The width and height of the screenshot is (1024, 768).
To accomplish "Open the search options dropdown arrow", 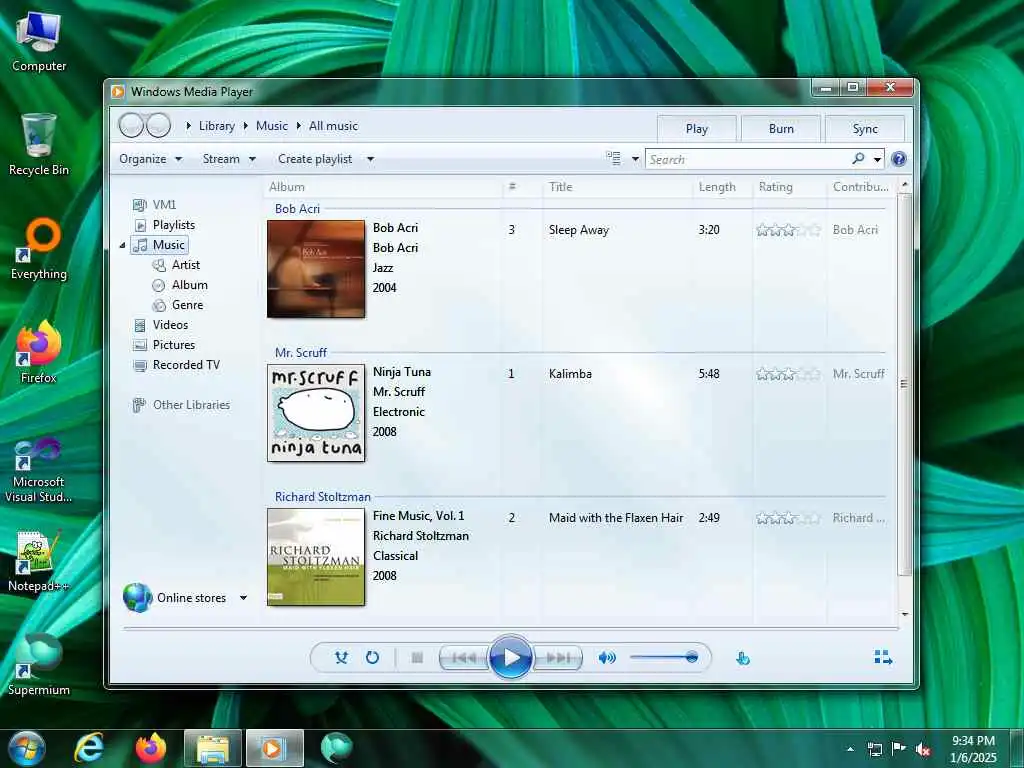I will click(x=878, y=159).
